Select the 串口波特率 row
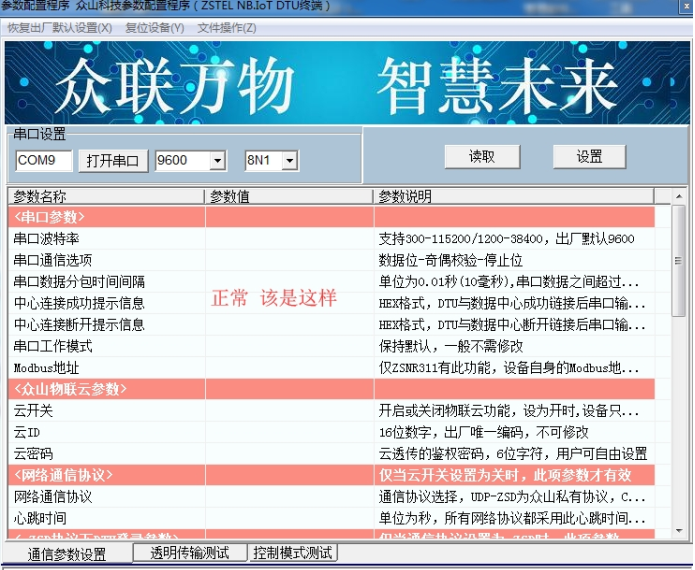The image size is (695, 570). pyautogui.click(x=331, y=239)
